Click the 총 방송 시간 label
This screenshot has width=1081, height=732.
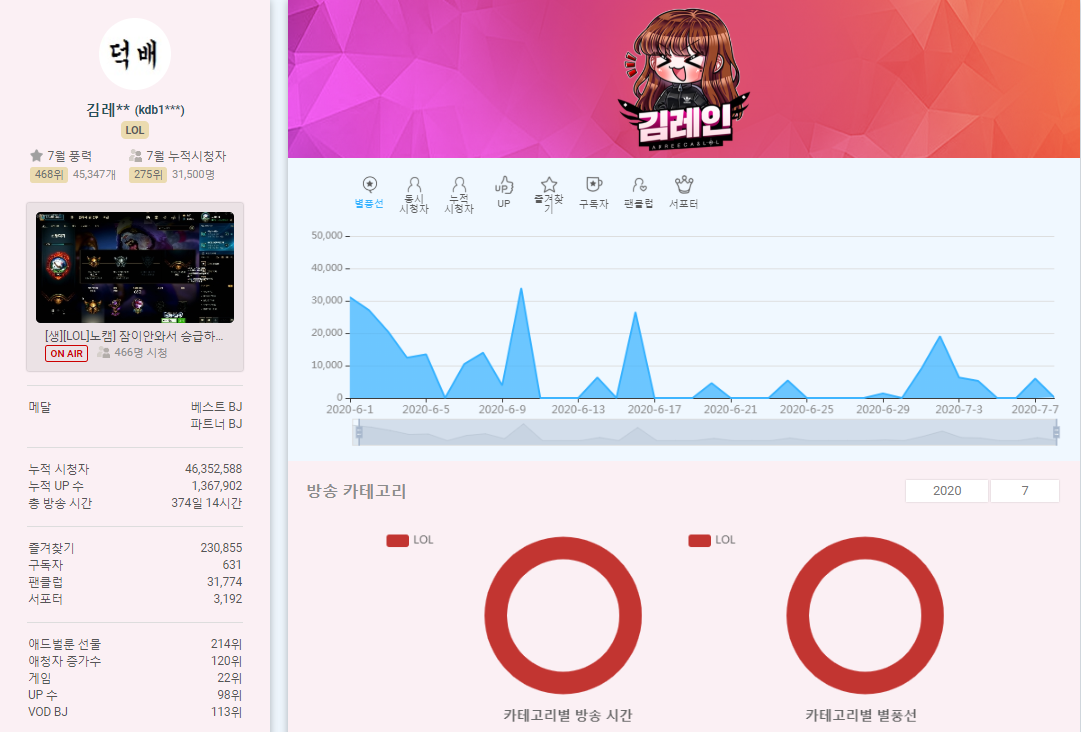point(60,503)
